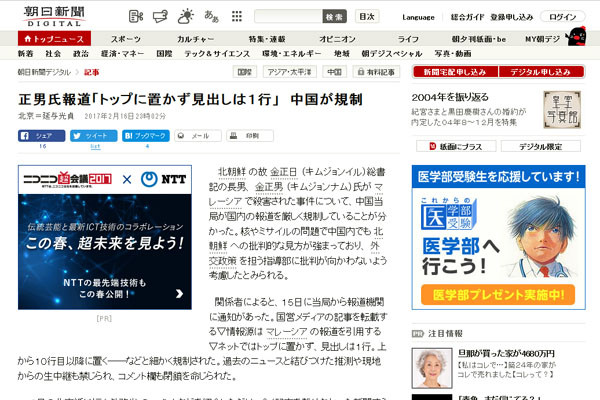Open 金正日 keyword link
The height and width of the screenshot is (400, 600).
pyautogui.click(x=284, y=172)
